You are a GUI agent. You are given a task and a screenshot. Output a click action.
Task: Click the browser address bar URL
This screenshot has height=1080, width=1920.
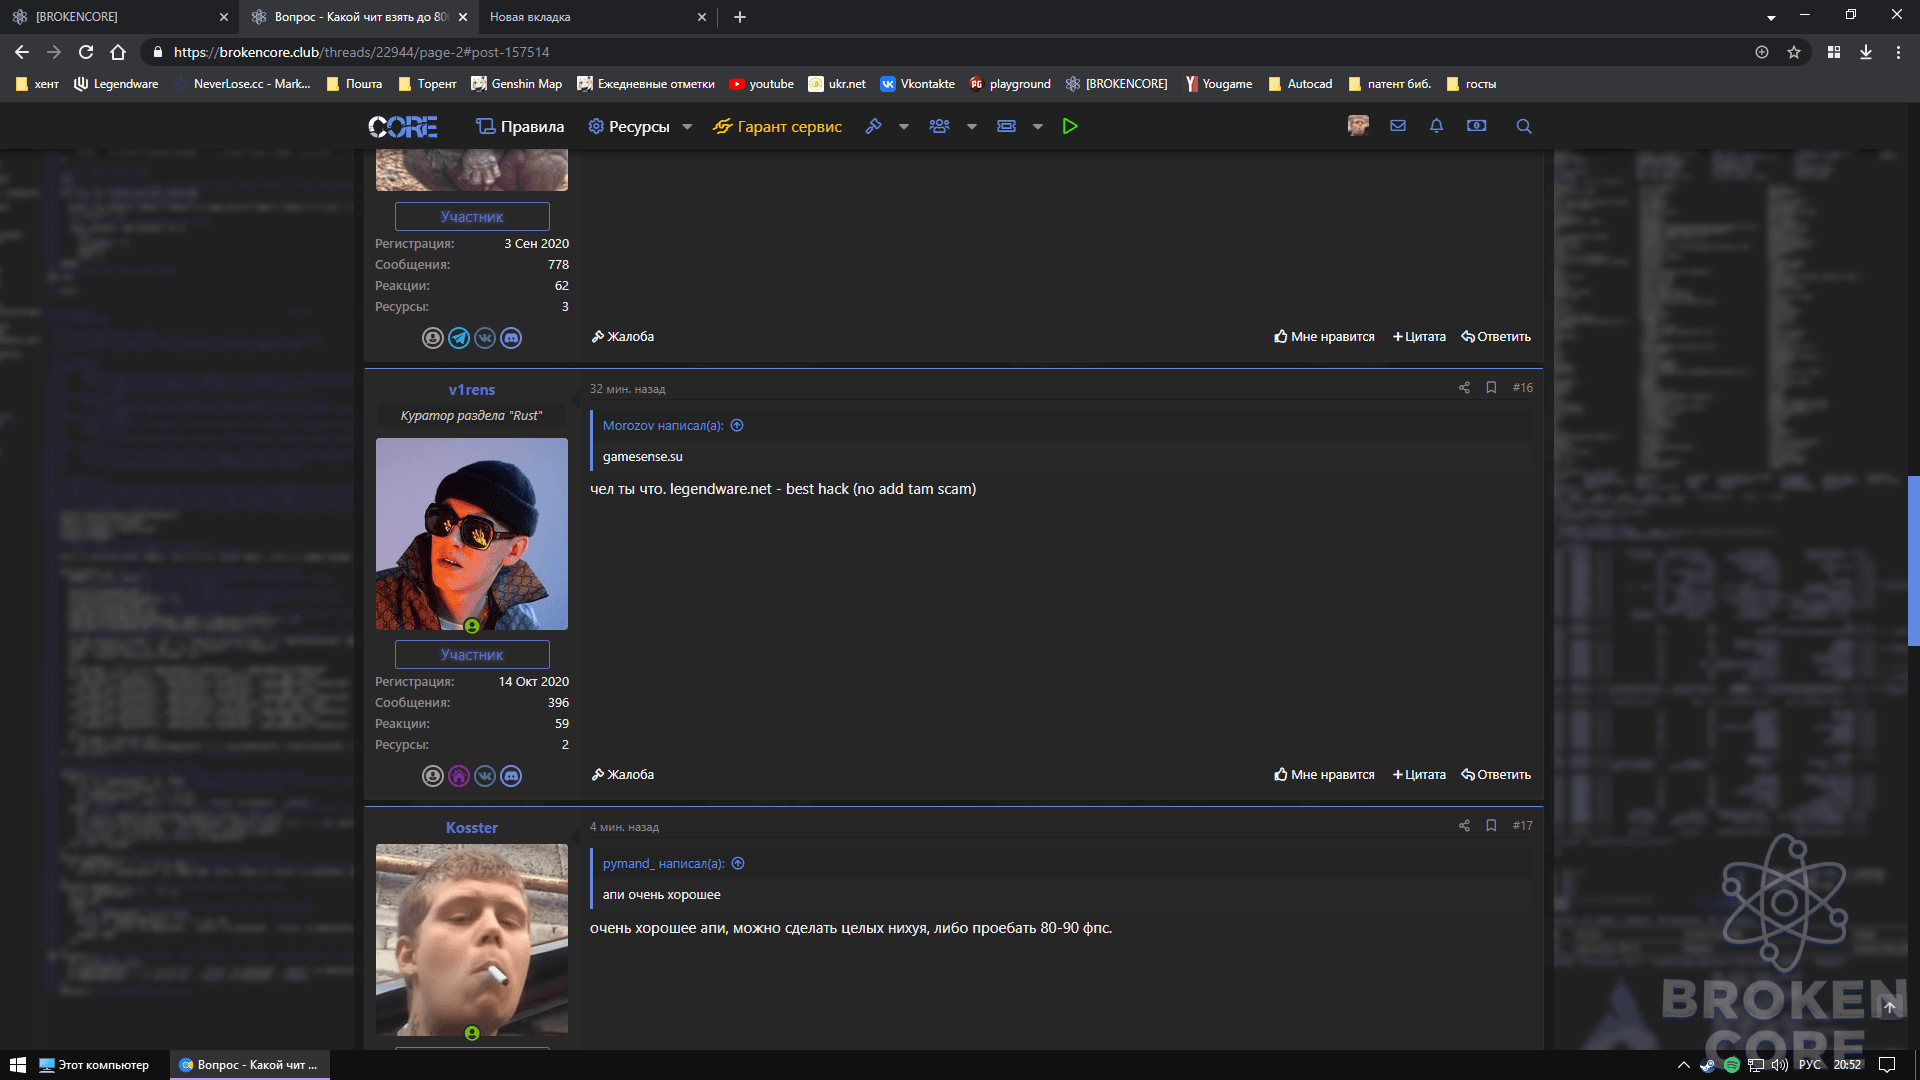coord(361,52)
